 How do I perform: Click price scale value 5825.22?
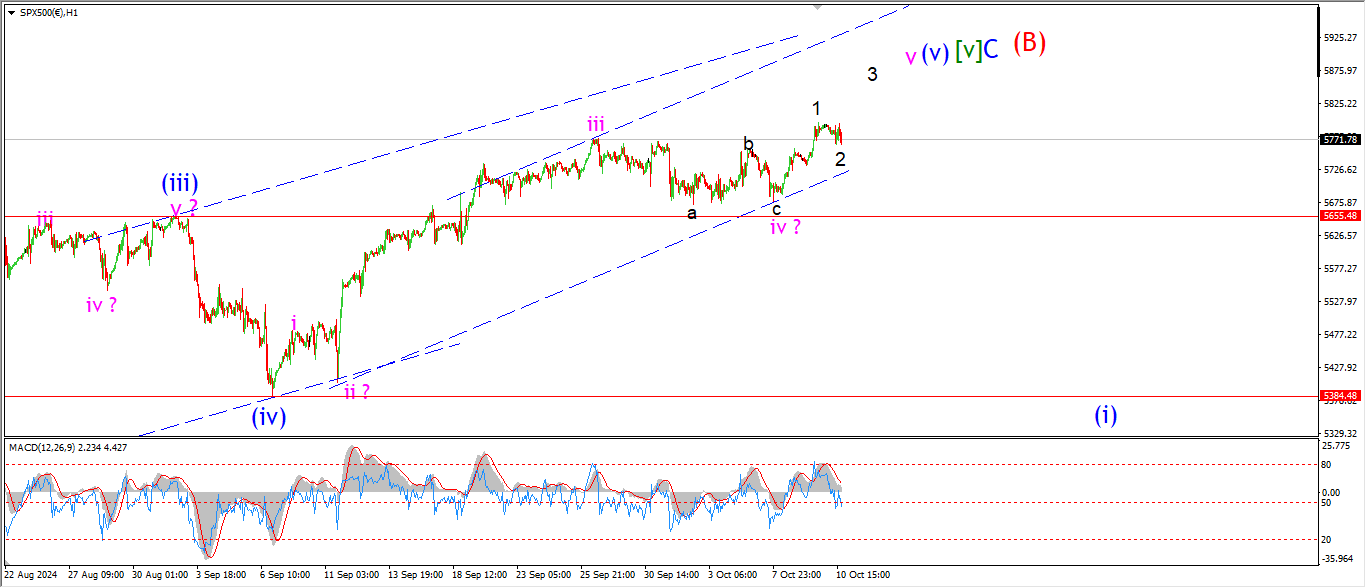coord(1340,104)
